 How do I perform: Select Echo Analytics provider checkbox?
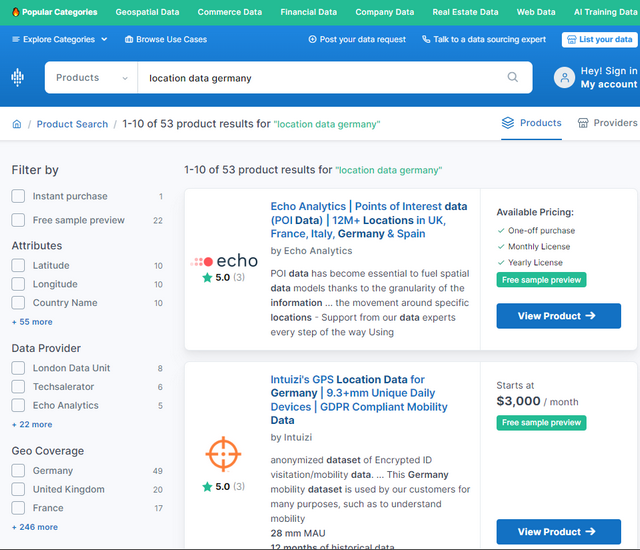(x=18, y=406)
